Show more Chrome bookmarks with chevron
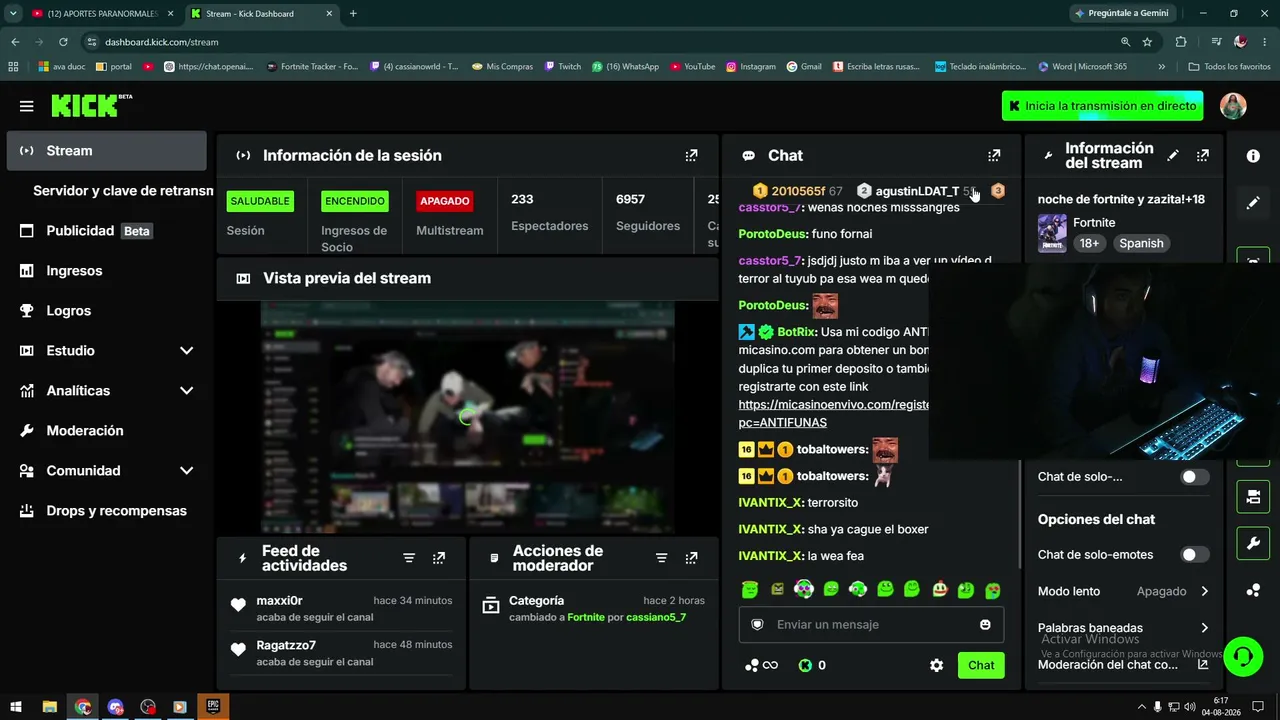Viewport: 1280px width, 720px height. point(1161,67)
